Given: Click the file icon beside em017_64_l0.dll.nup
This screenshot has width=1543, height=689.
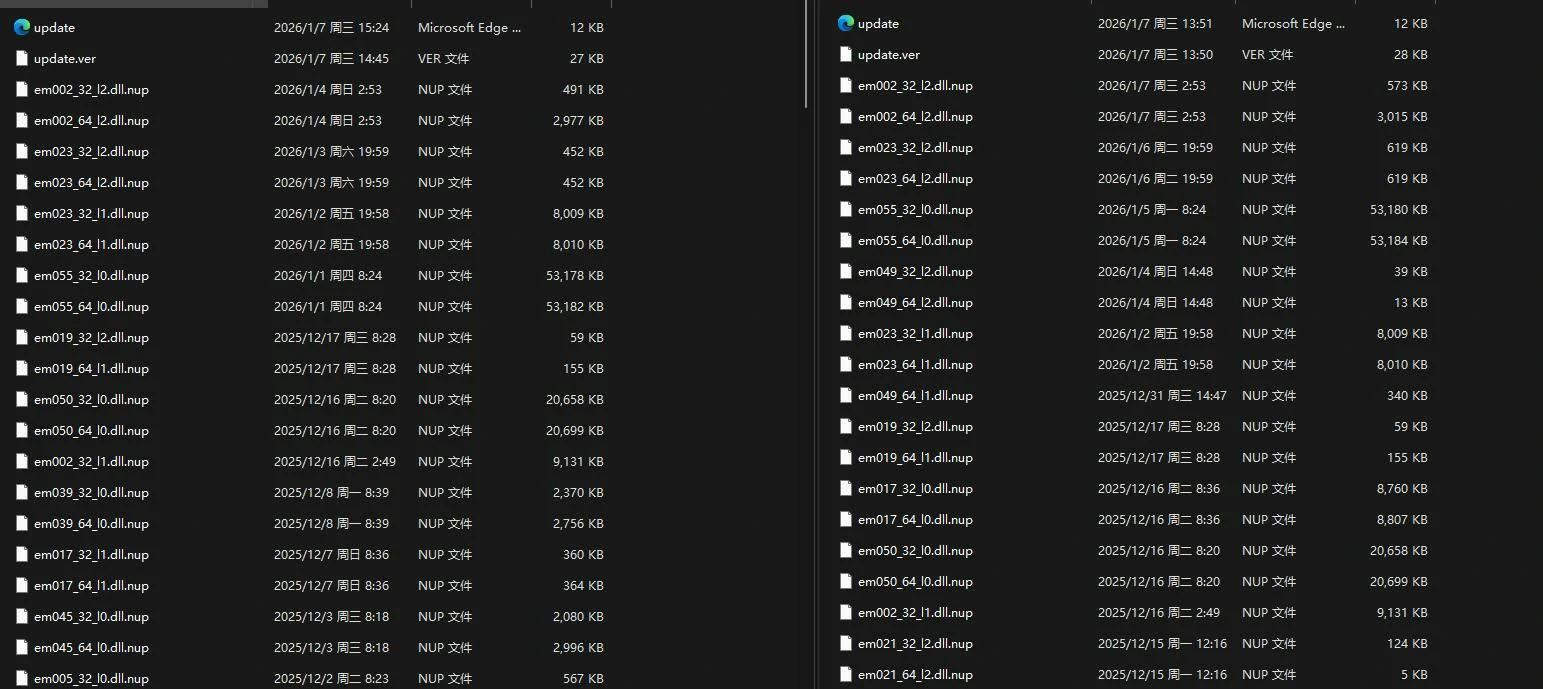Looking at the screenshot, I should [x=846, y=520].
